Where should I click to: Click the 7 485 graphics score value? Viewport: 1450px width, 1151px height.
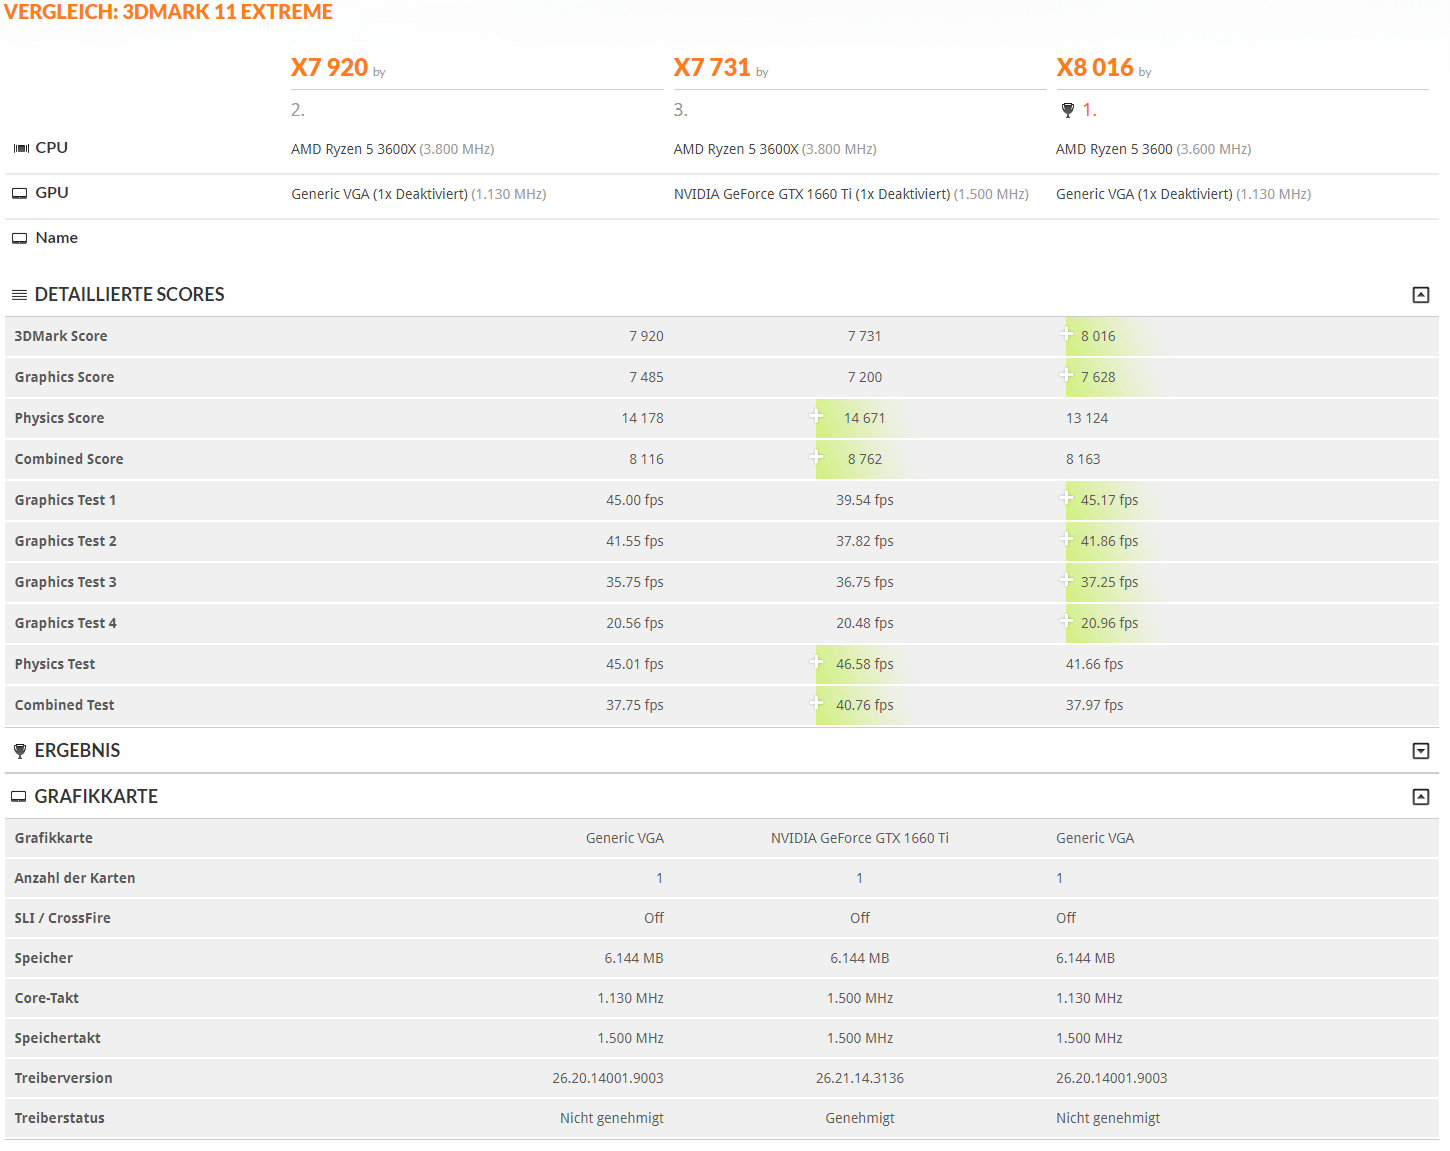pyautogui.click(x=646, y=377)
